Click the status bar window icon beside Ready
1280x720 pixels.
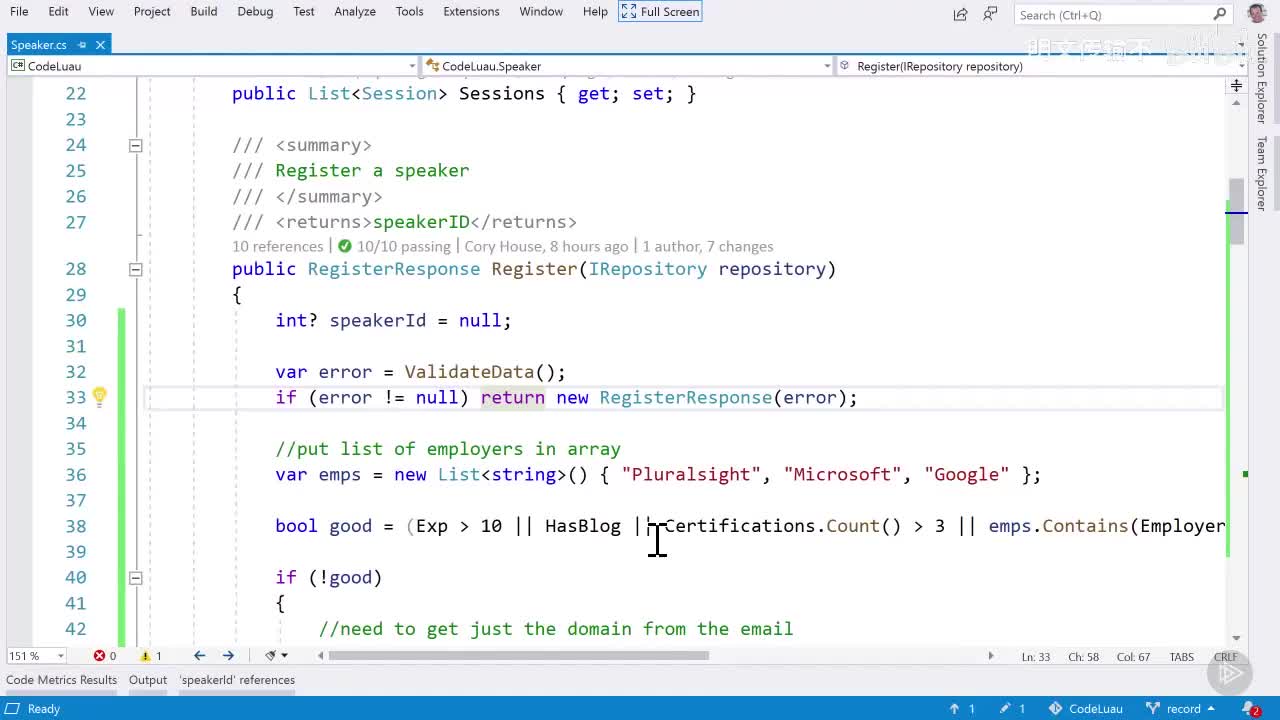click(12, 709)
